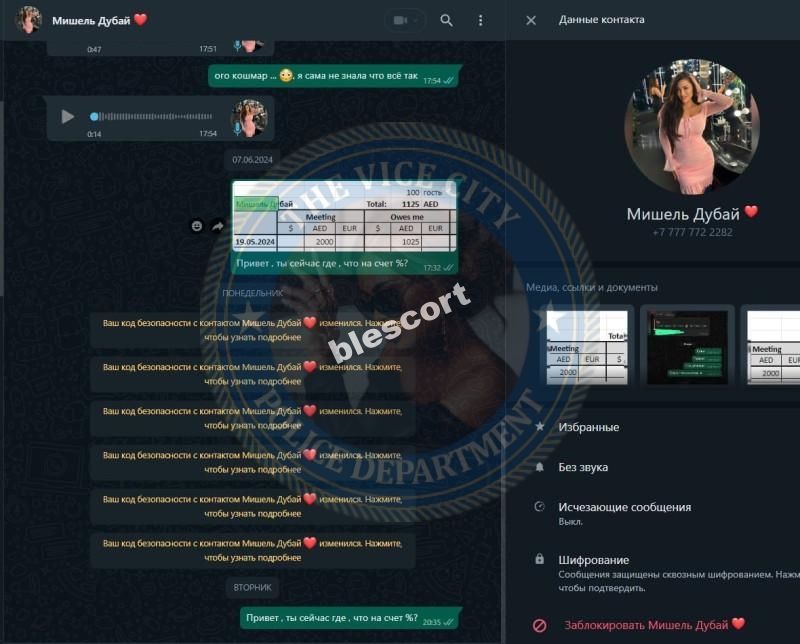The height and width of the screenshot is (644, 800).
Task: Play the 0:14 voice message
Action: tap(67, 116)
